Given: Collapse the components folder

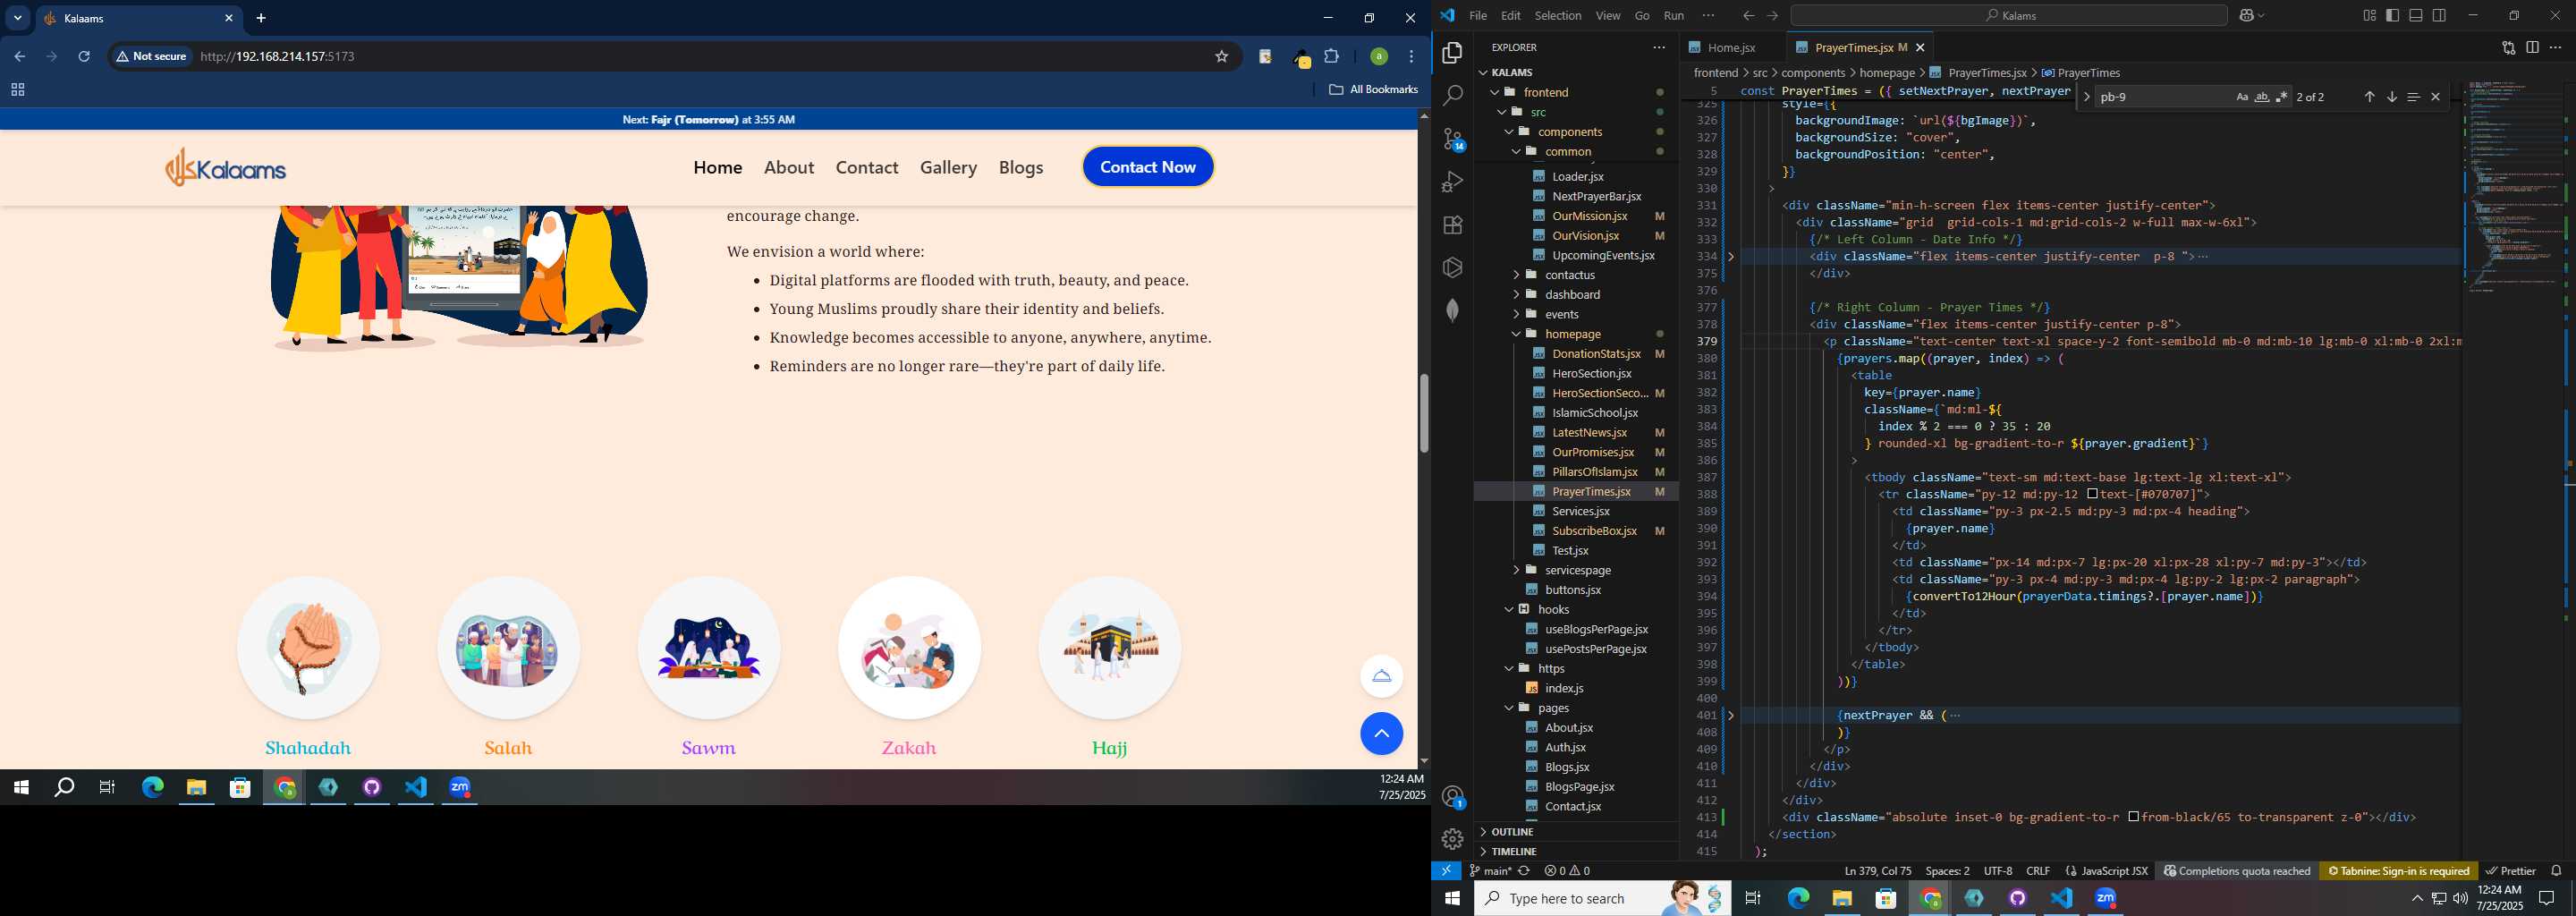Looking at the screenshot, I should 1569,132.
